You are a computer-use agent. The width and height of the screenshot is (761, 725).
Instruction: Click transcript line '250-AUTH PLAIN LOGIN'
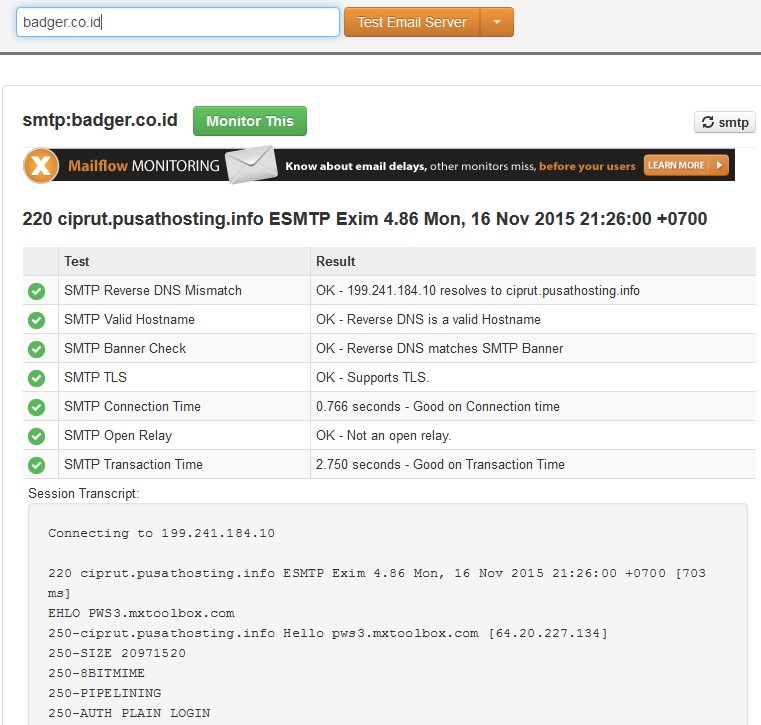pos(129,713)
